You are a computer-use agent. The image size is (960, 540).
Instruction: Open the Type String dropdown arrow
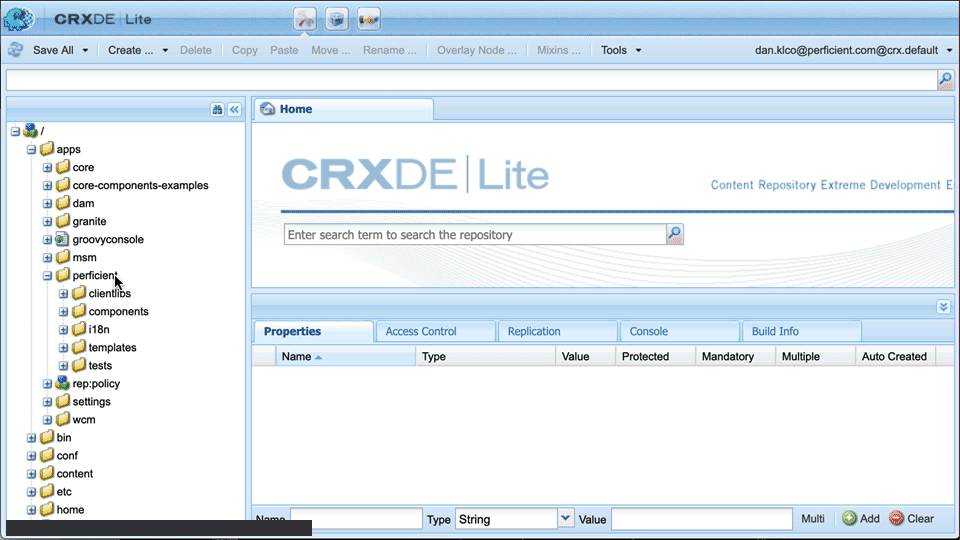566,518
